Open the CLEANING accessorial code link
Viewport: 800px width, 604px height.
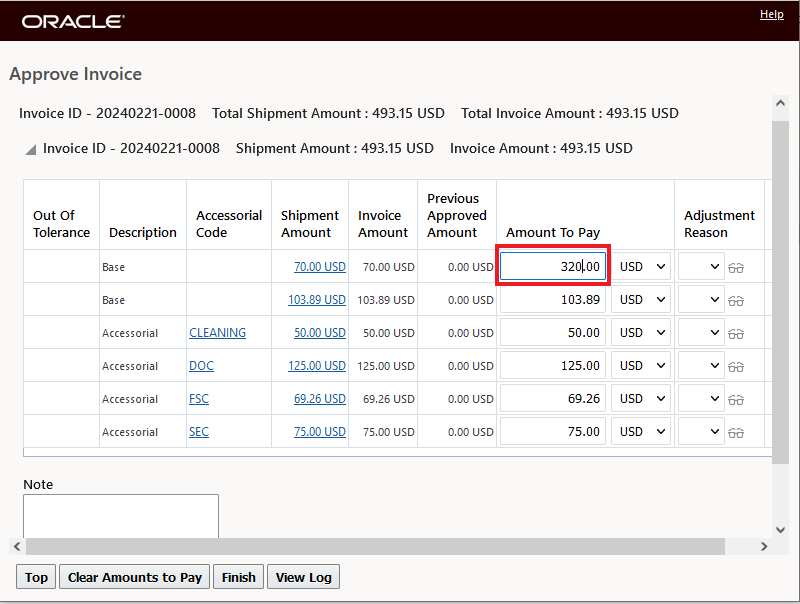tap(217, 333)
